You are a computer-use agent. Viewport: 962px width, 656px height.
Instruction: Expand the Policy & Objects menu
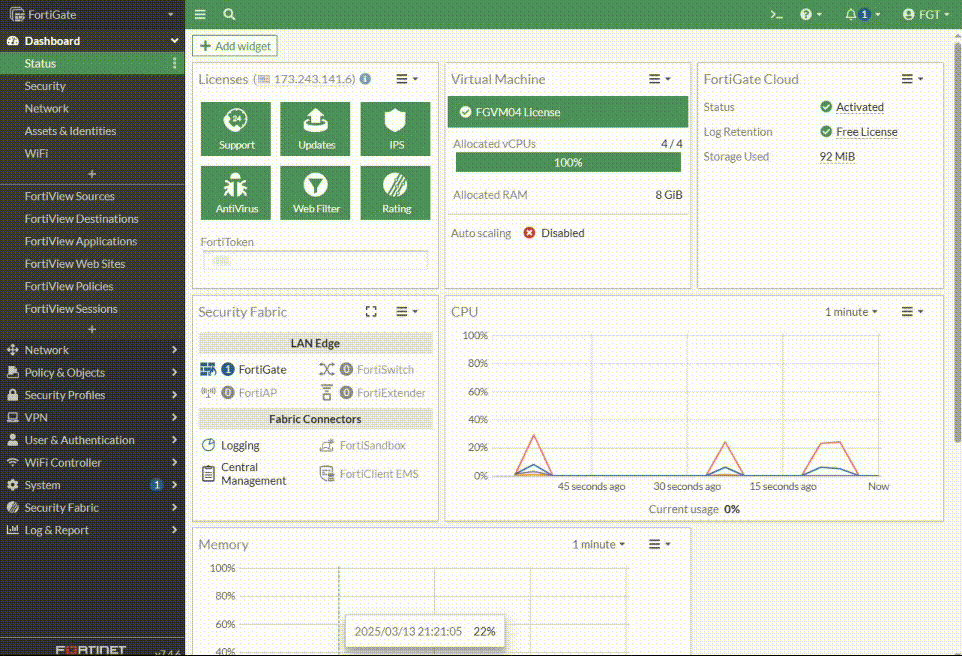[x=92, y=372]
